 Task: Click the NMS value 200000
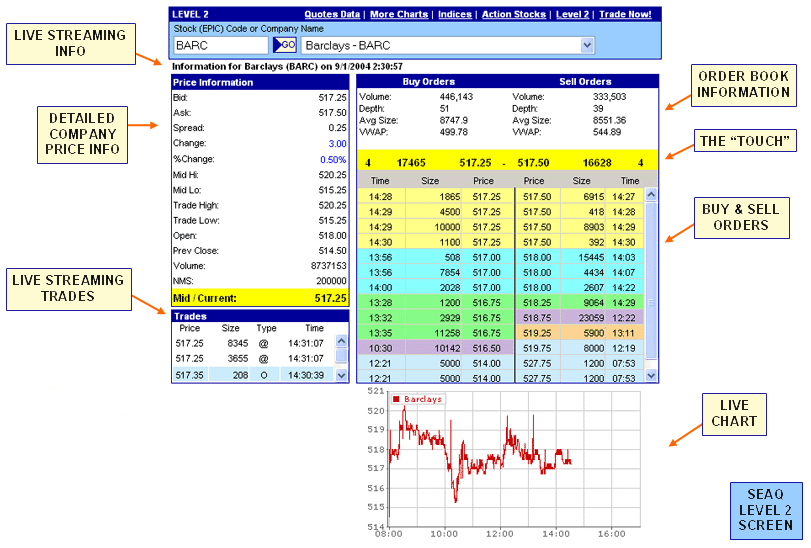(332, 281)
